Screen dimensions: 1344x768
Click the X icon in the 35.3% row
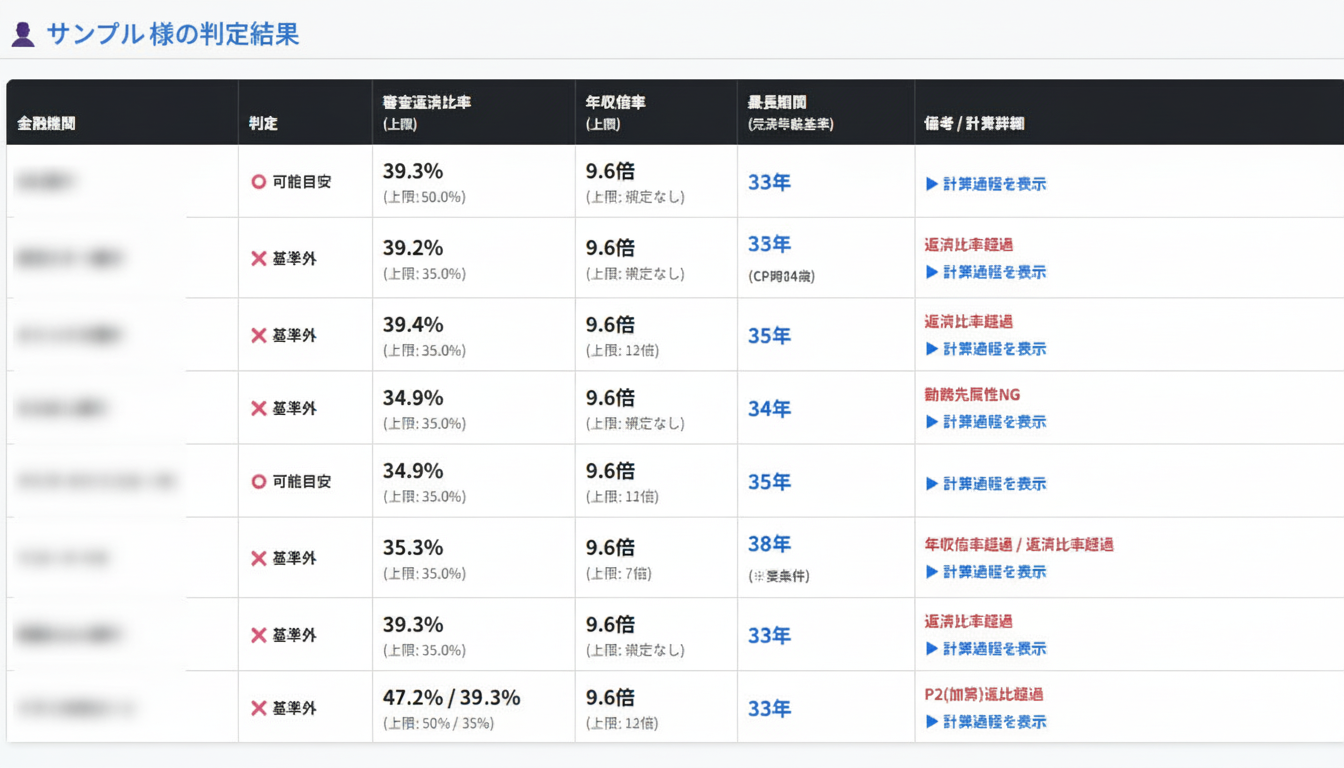pos(258,559)
